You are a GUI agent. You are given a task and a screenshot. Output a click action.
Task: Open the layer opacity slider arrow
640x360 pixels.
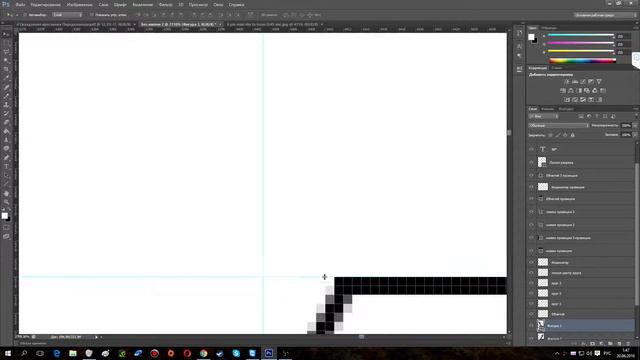635,126
